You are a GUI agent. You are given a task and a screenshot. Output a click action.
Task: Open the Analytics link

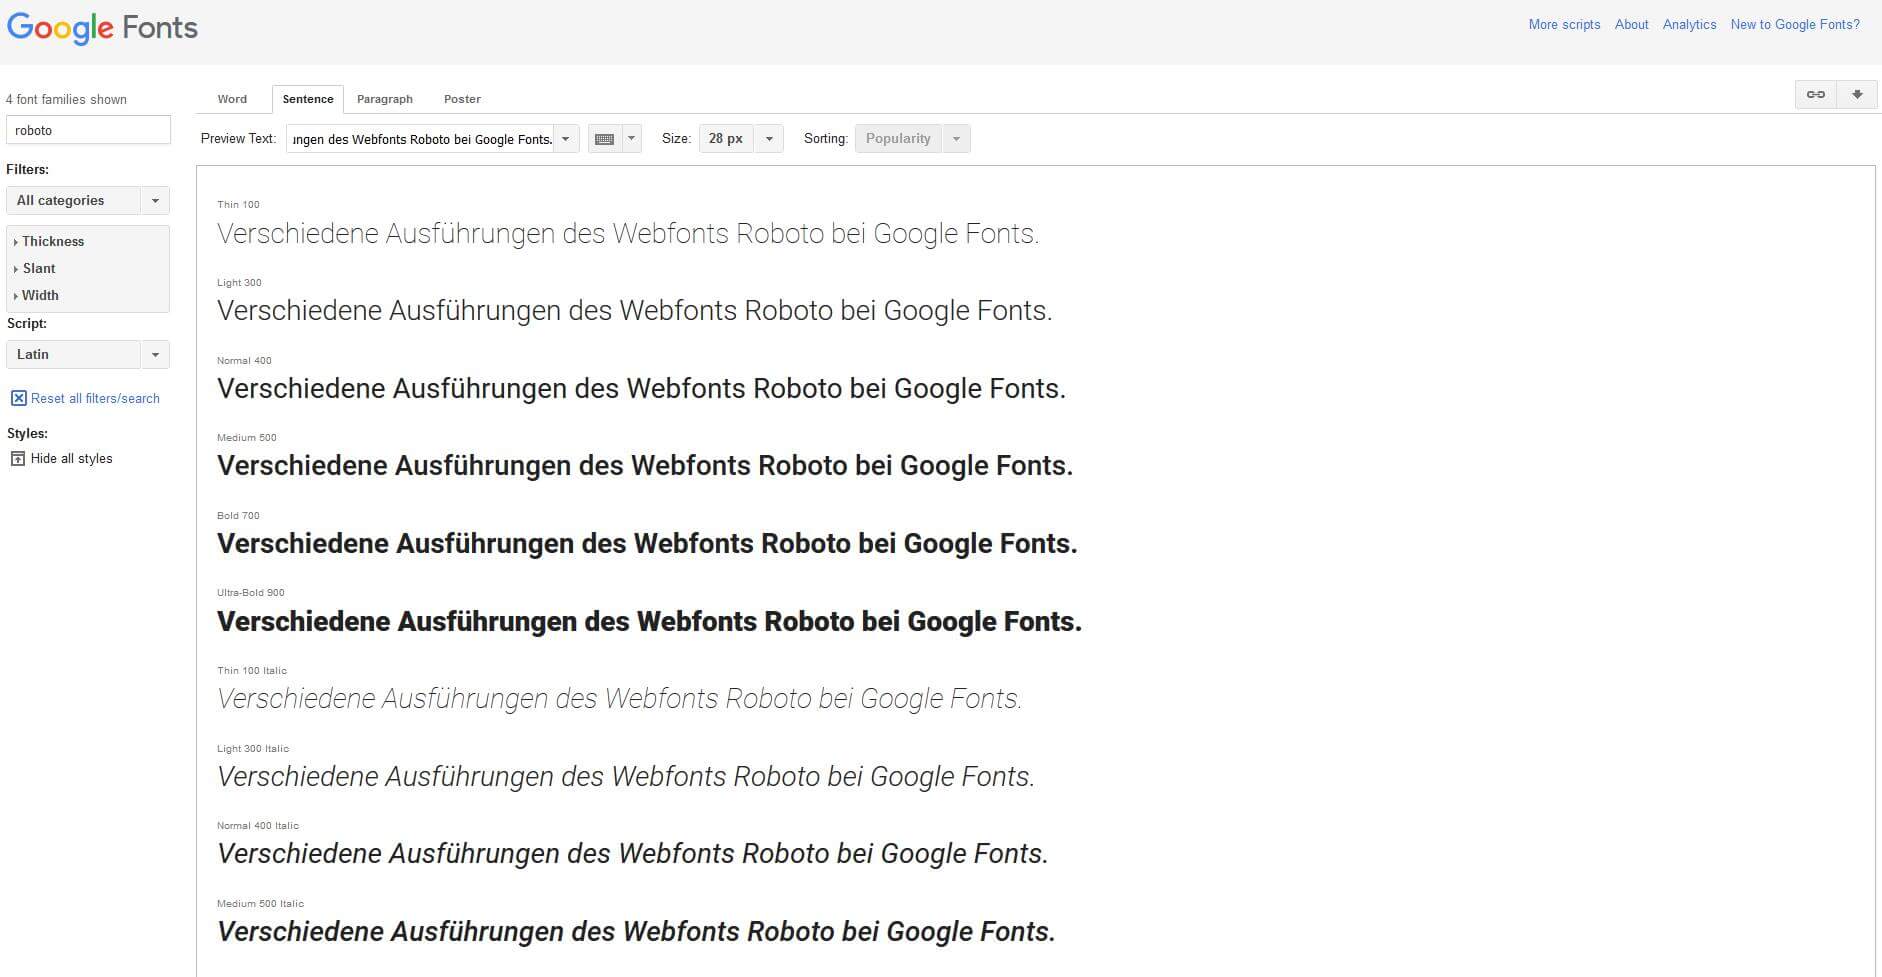tap(1689, 24)
